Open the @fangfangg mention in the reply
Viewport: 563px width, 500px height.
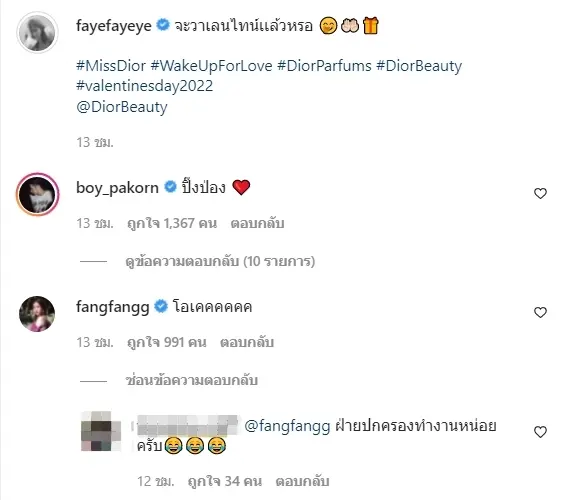(287, 426)
